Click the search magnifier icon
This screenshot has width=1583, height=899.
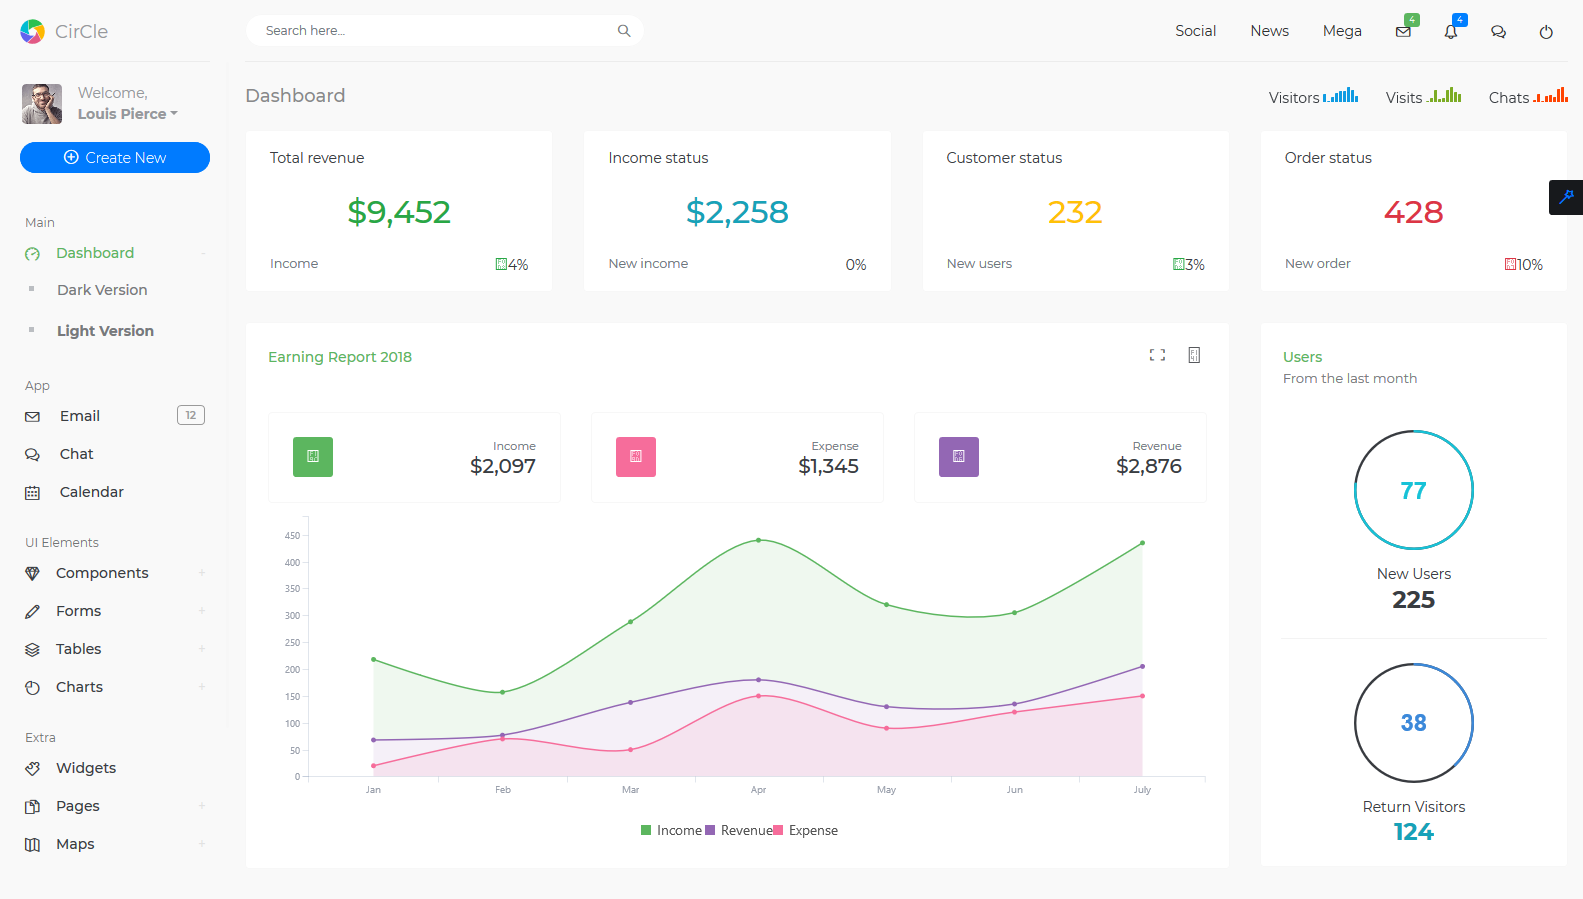[624, 31]
